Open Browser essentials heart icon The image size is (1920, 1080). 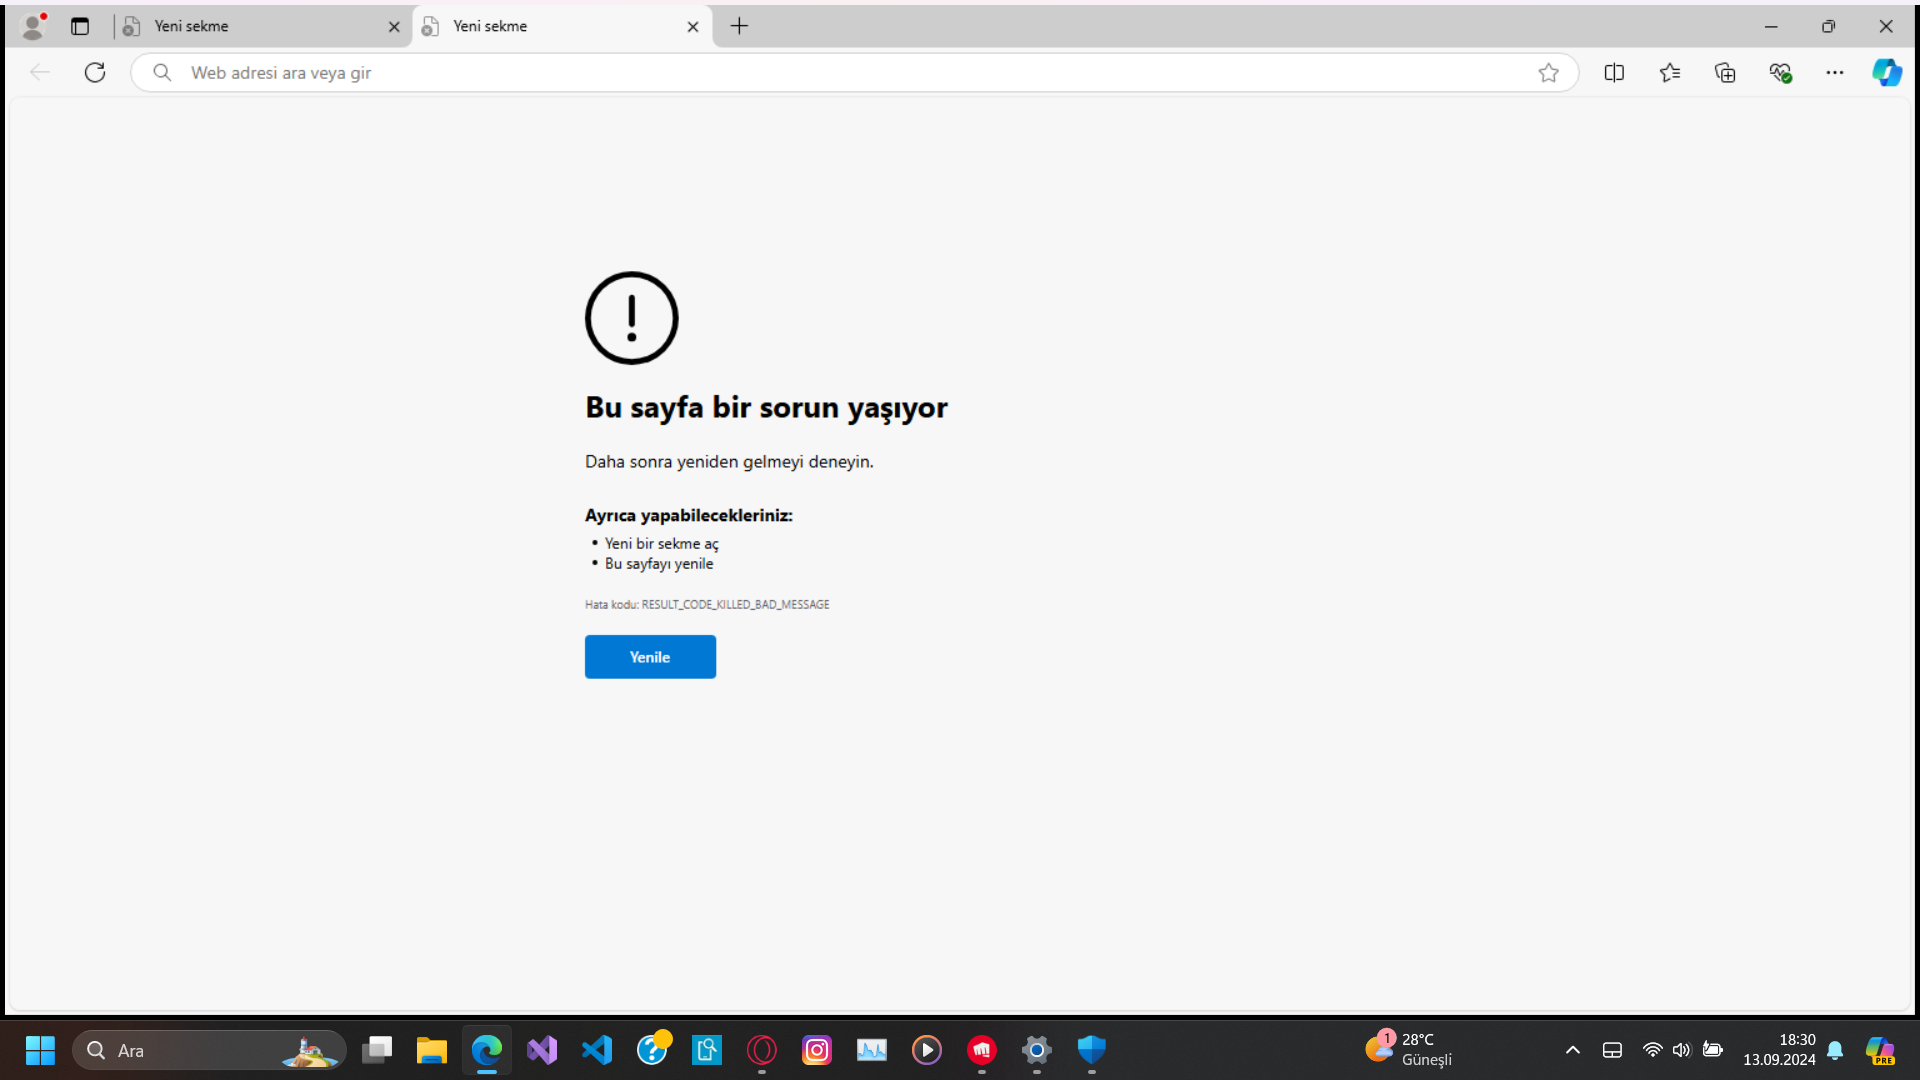pos(1779,72)
